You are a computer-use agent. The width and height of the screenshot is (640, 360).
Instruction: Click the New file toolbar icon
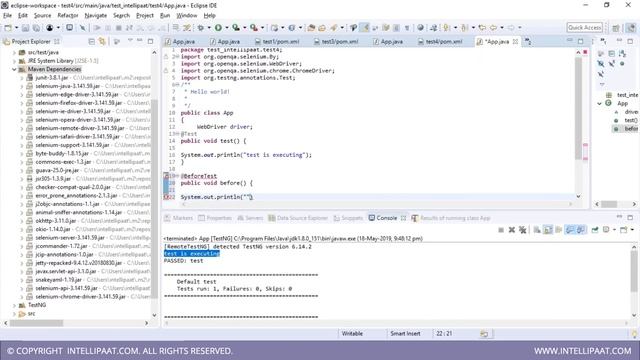point(7,28)
